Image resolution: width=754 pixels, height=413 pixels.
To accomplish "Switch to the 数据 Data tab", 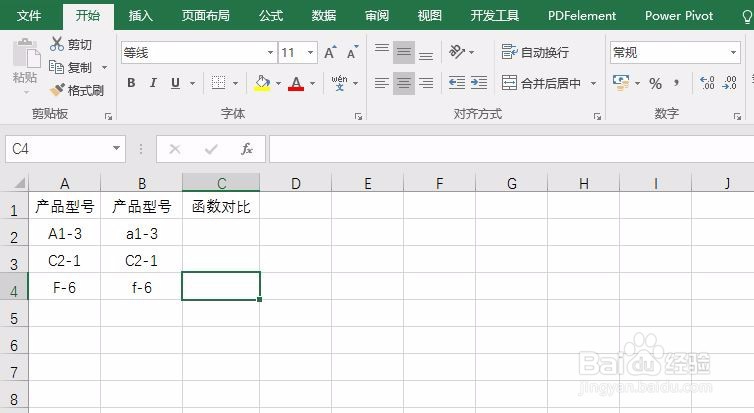I will pyautogui.click(x=323, y=16).
